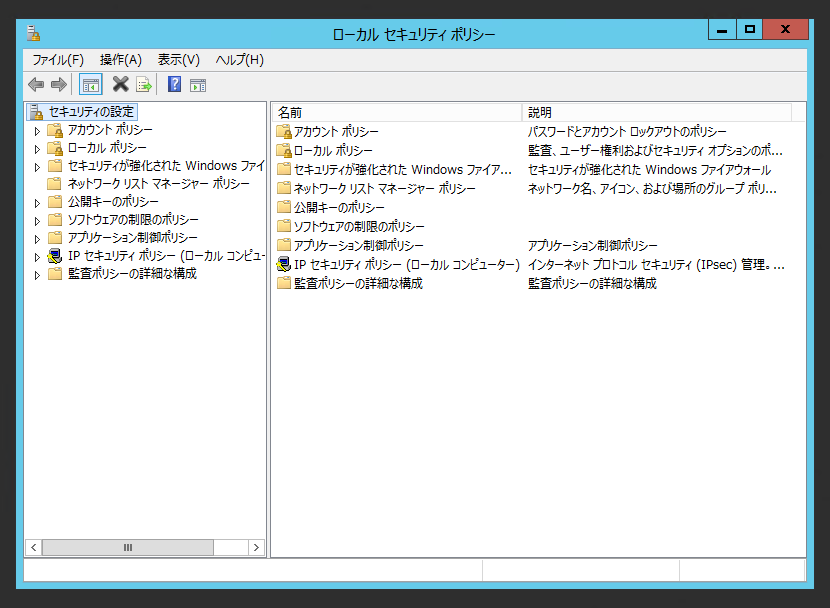
Task: Select ローカル ポリシー label in tree
Action: [x=107, y=148]
